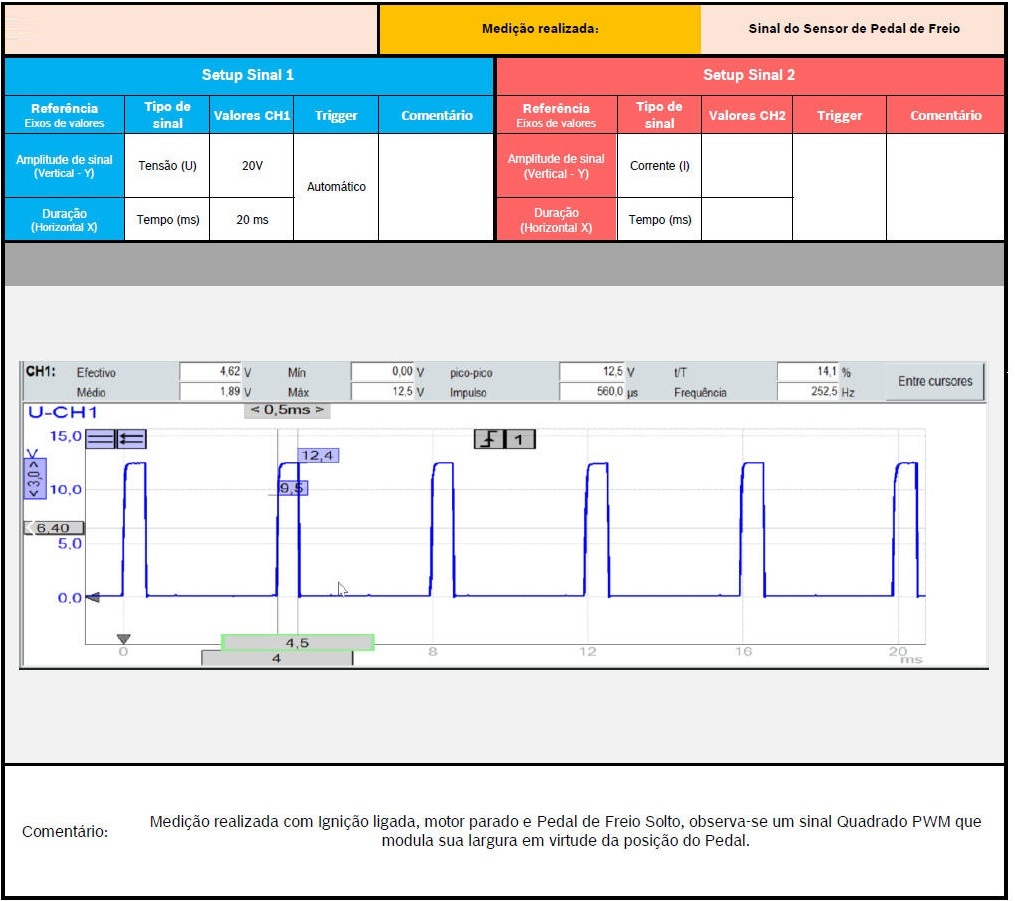Click the rising edge trigger icon

[x=489, y=438]
